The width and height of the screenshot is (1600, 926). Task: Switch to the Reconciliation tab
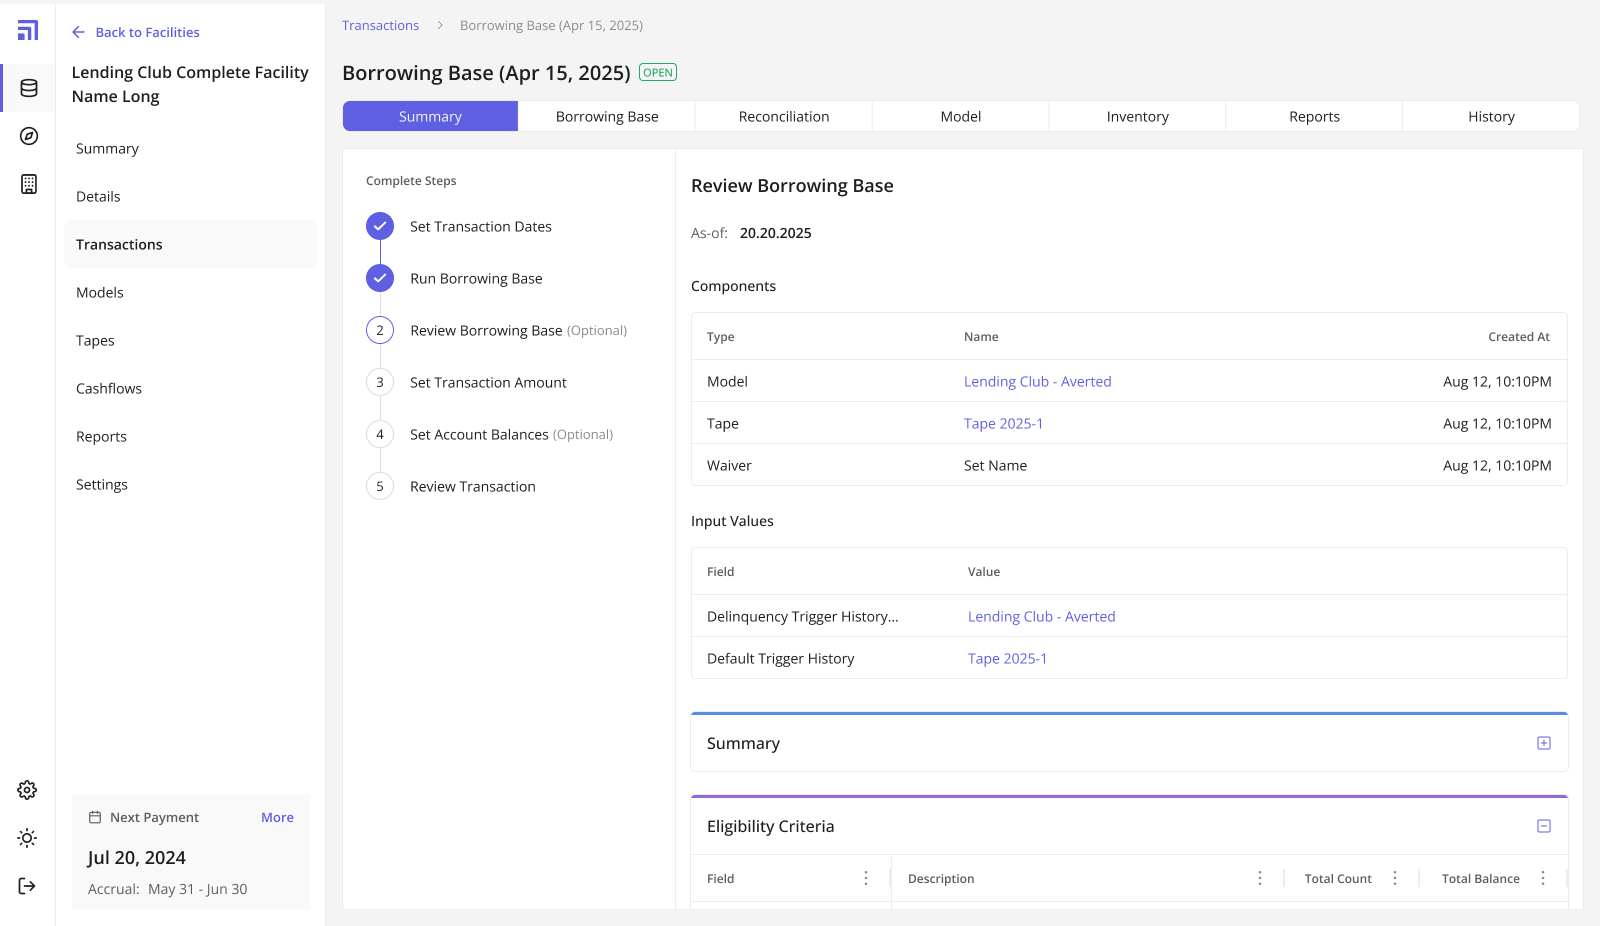[784, 117]
